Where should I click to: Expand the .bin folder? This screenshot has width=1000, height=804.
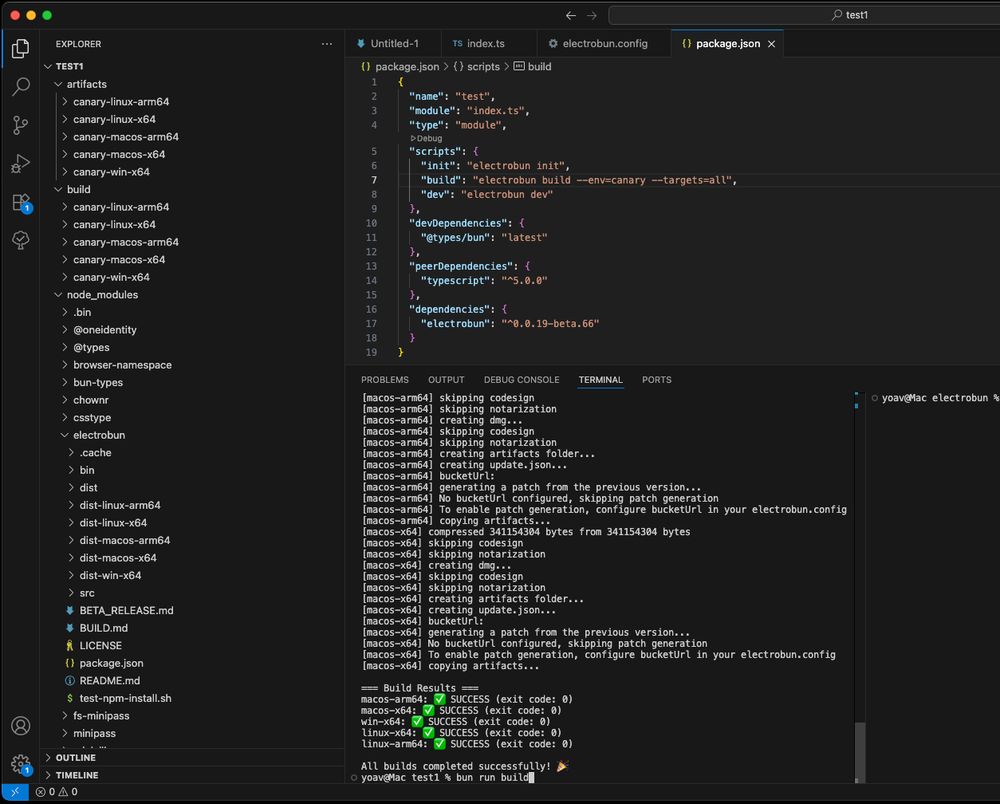191,312
